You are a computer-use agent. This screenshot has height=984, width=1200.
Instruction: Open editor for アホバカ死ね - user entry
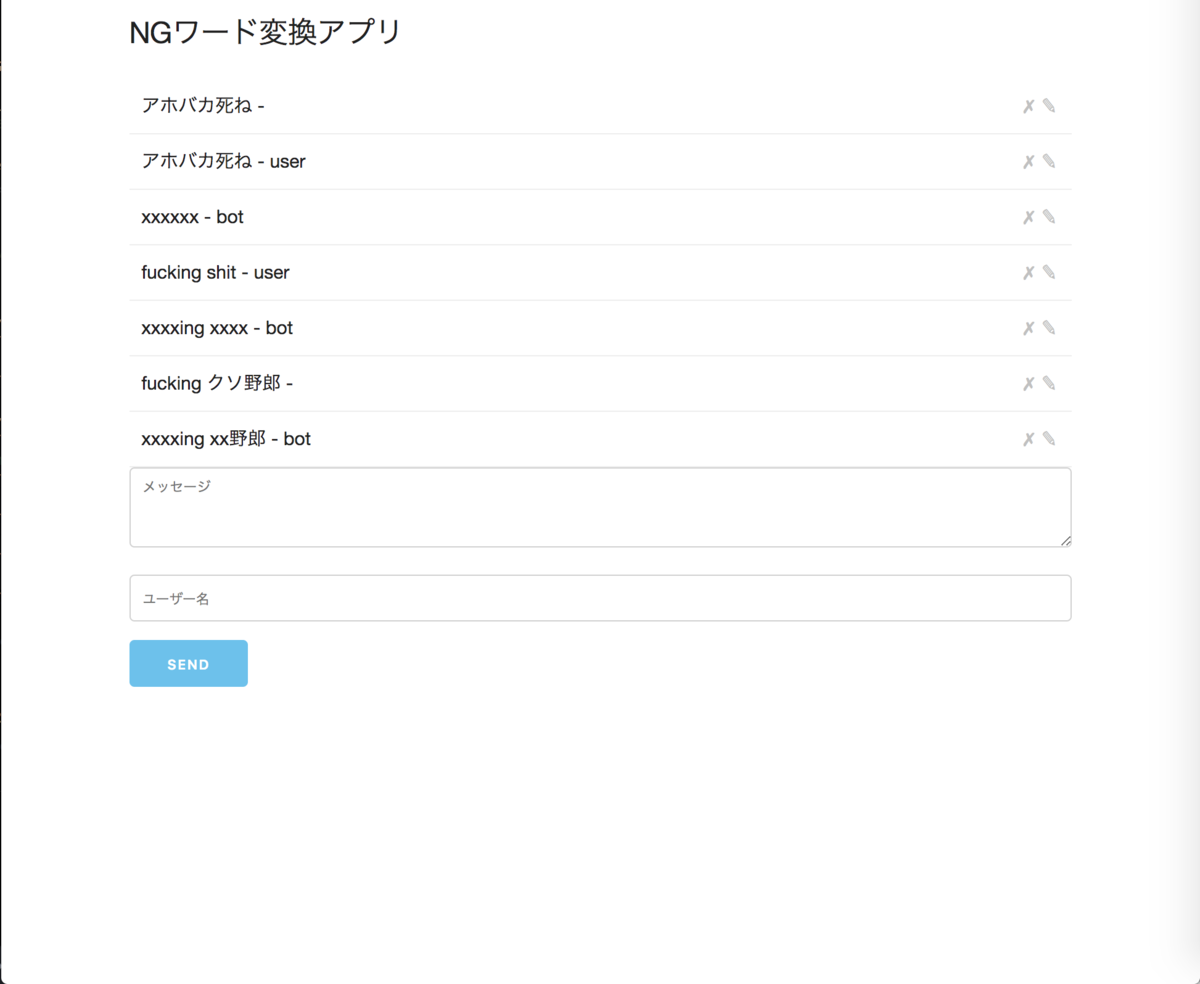coord(1048,160)
